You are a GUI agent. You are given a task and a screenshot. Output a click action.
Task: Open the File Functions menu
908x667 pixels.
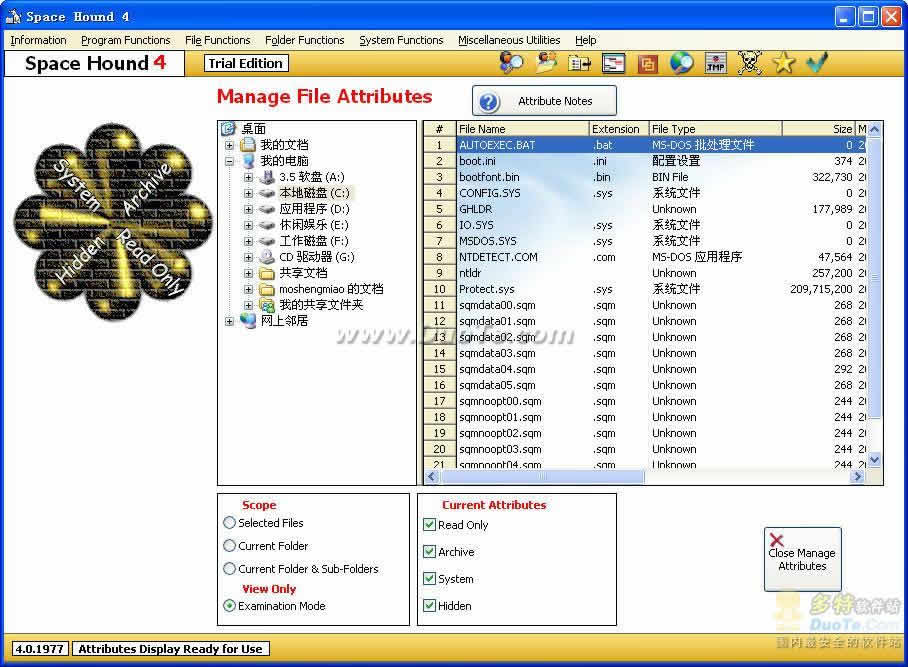[x=218, y=40]
